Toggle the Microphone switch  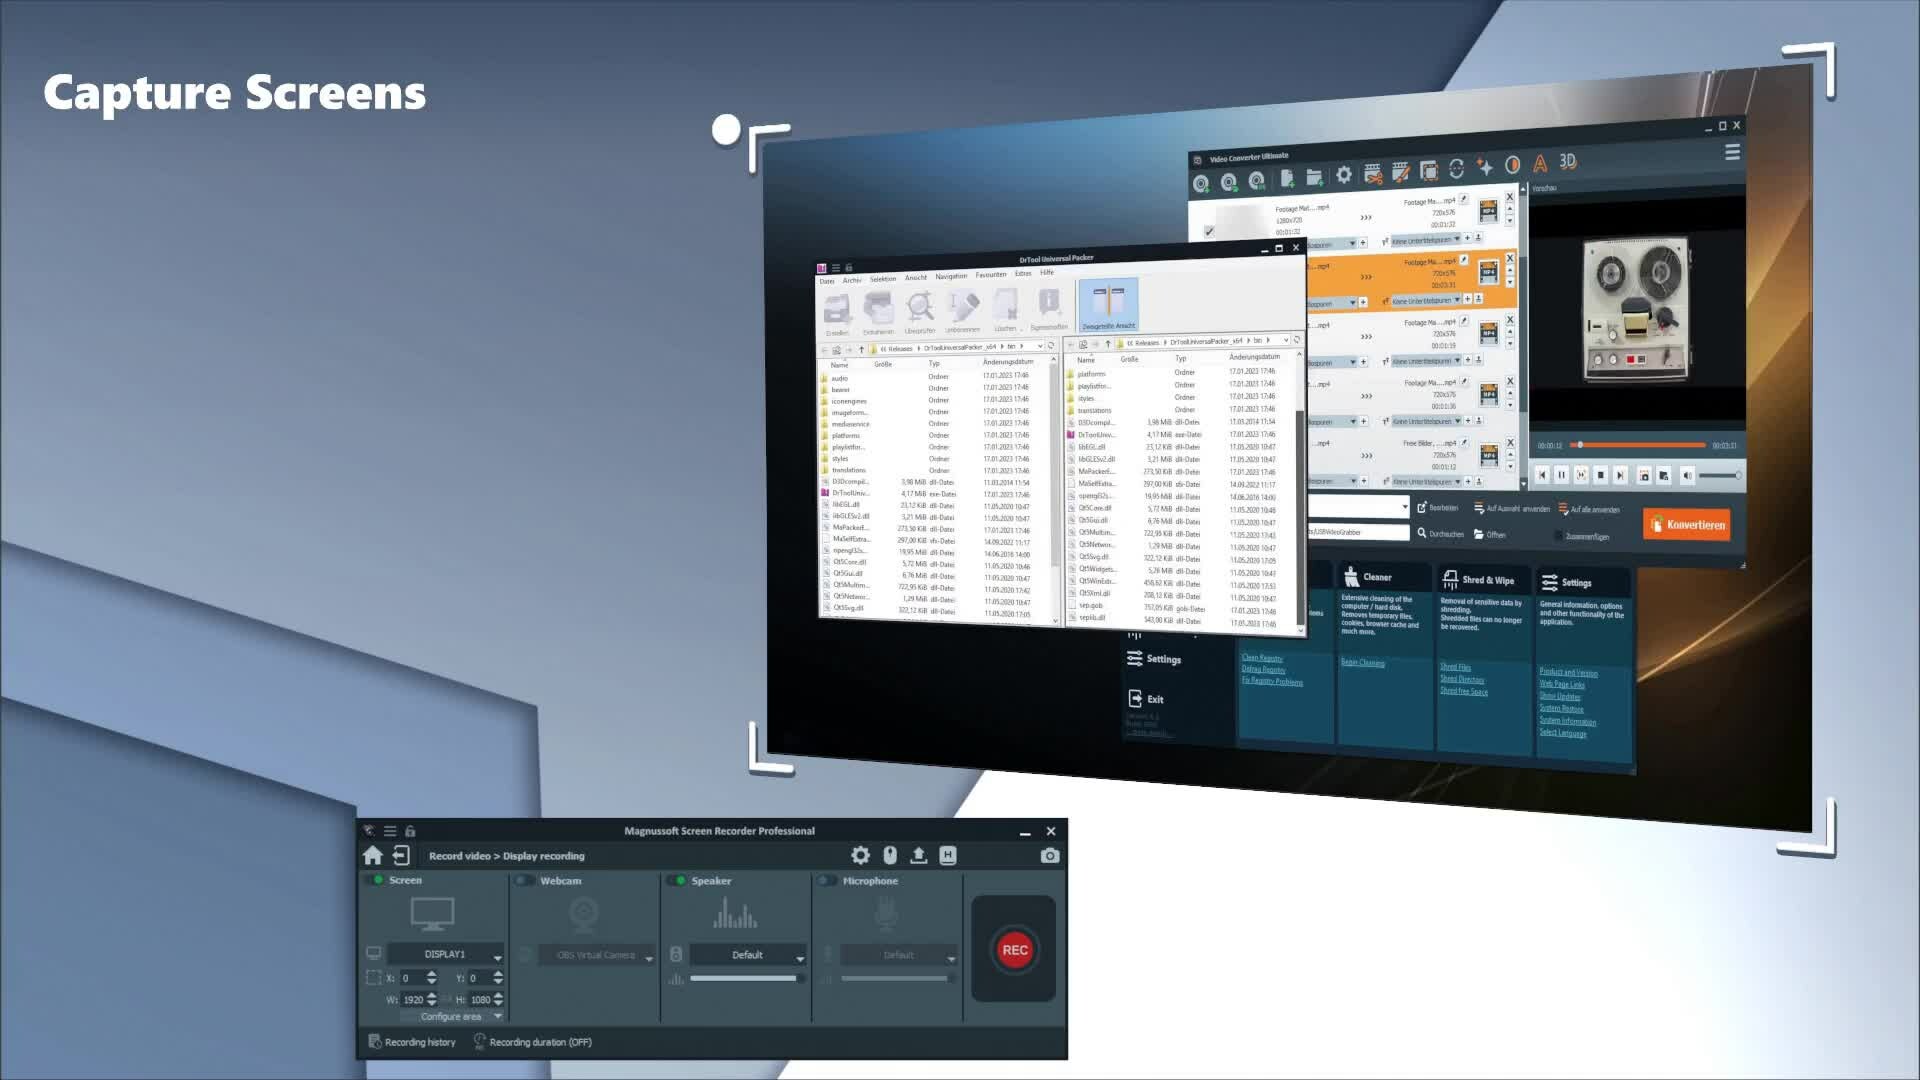pyautogui.click(x=827, y=881)
